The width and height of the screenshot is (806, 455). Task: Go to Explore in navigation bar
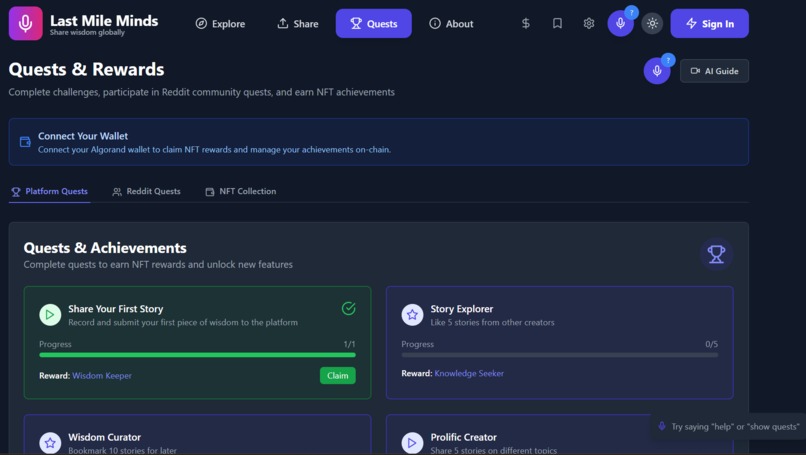click(x=220, y=24)
